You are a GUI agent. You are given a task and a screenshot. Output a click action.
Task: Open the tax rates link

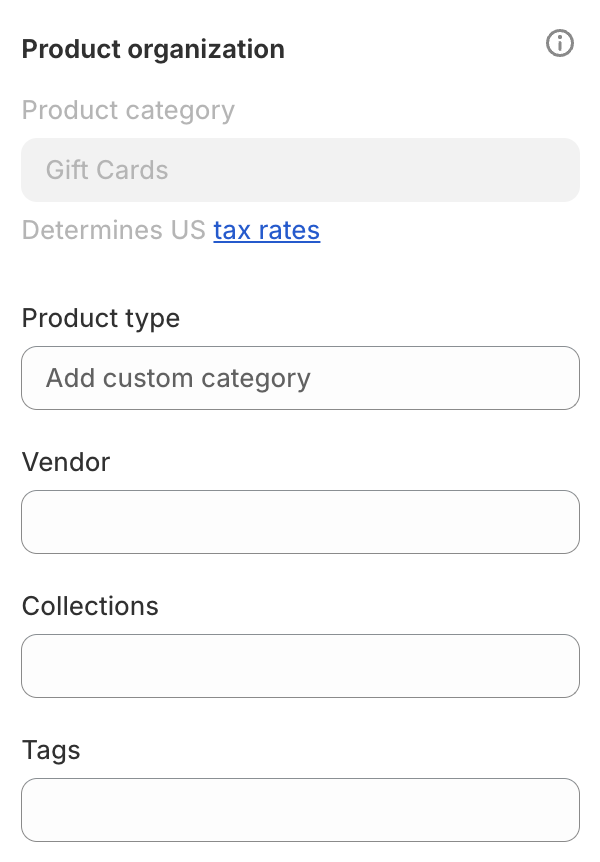pos(266,231)
